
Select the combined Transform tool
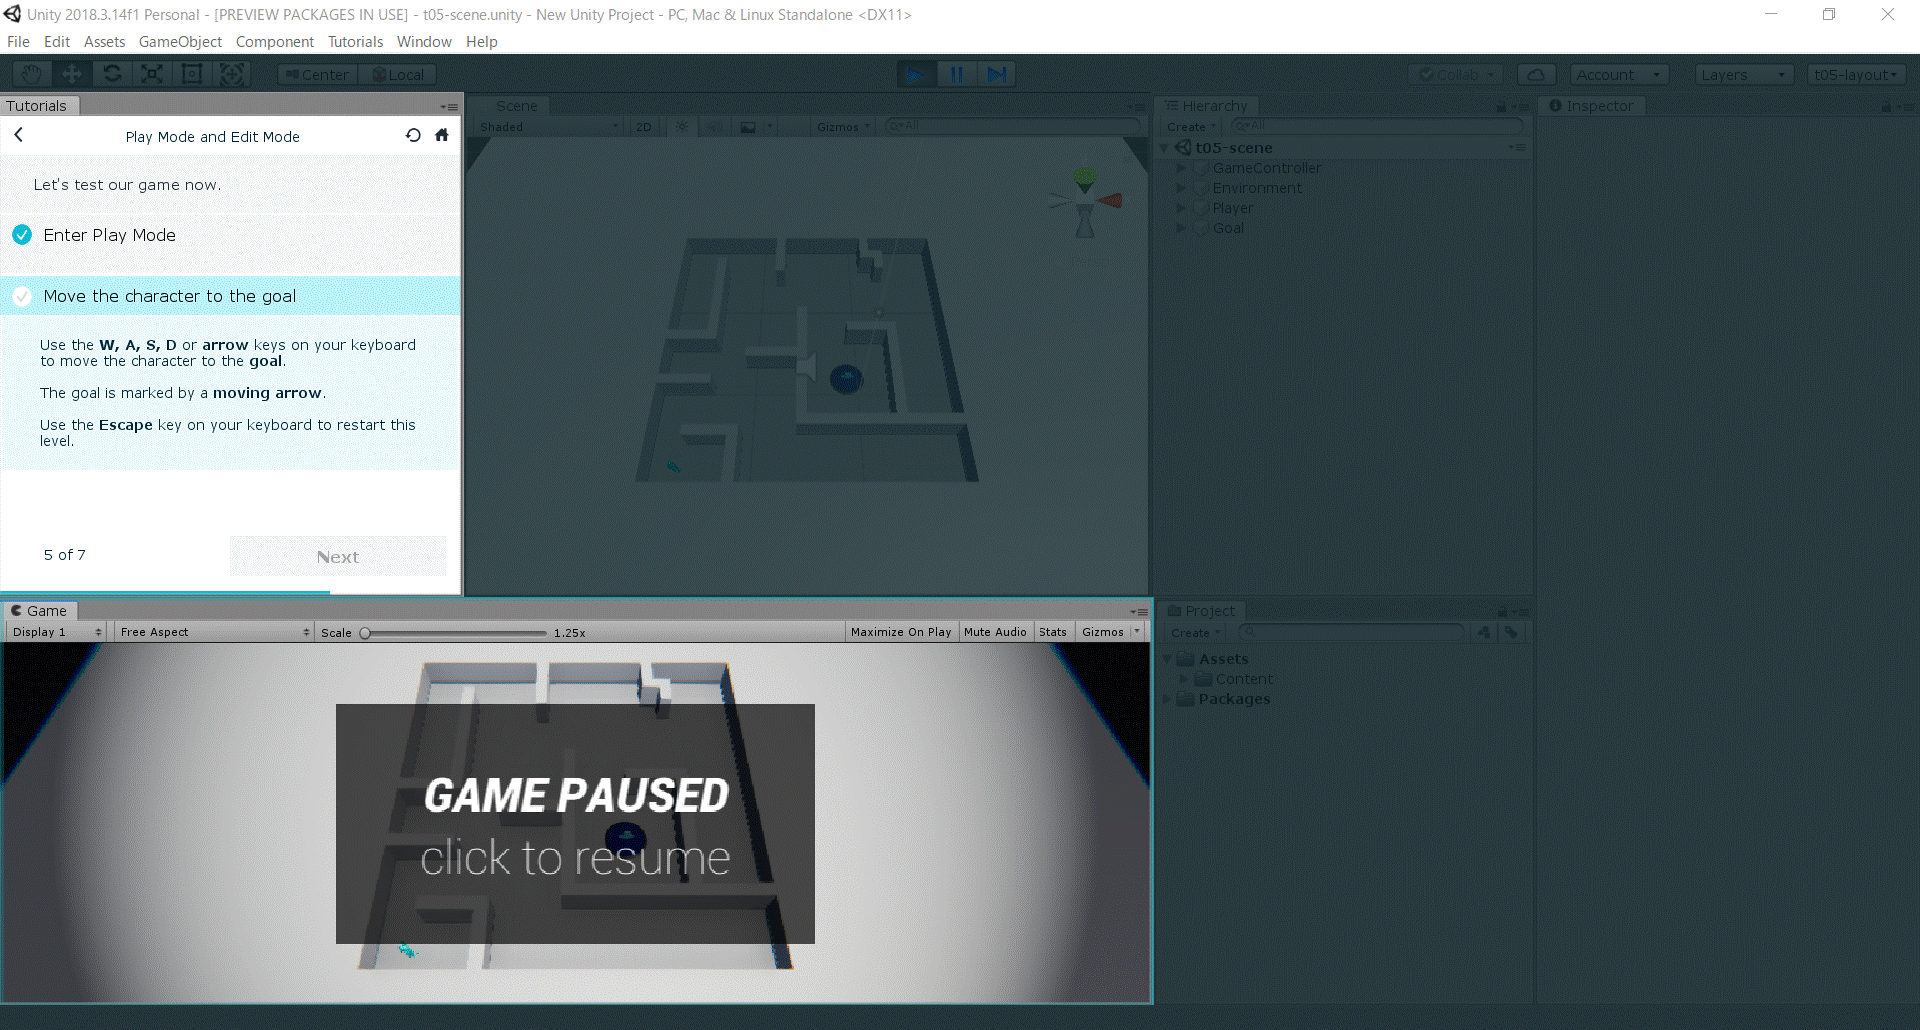pos(232,74)
